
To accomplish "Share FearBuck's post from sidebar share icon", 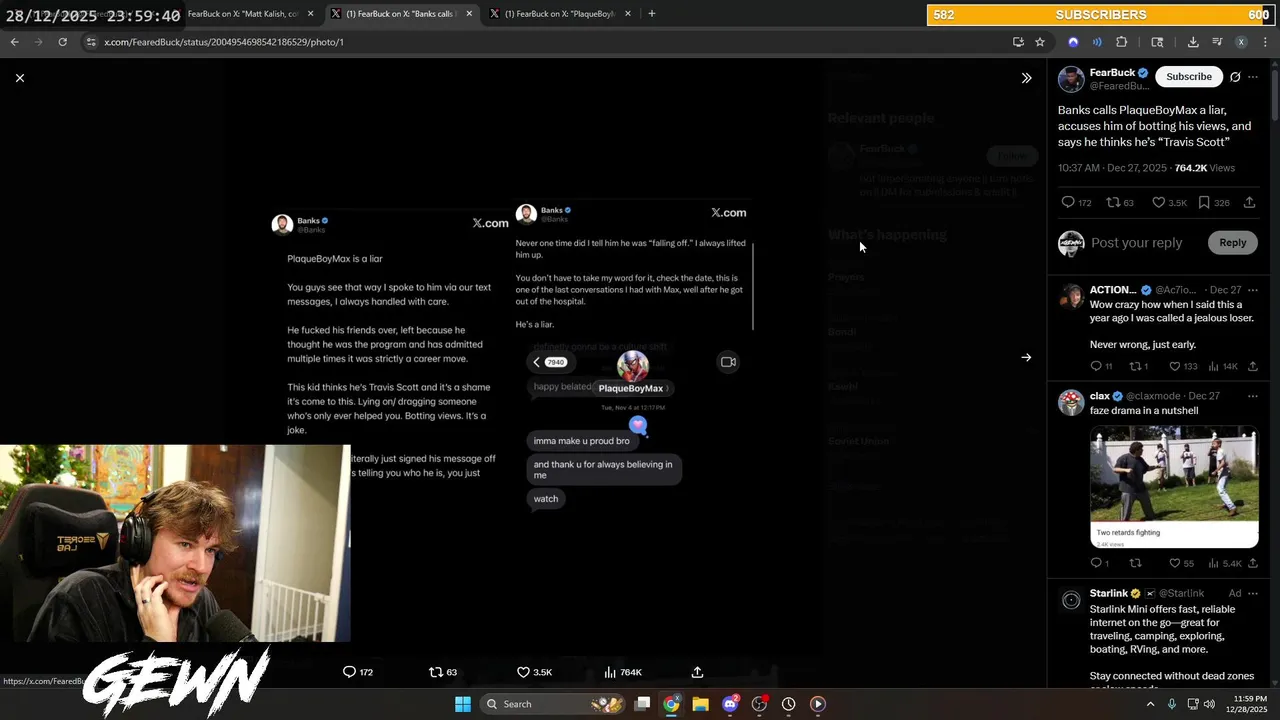I will click(1250, 202).
